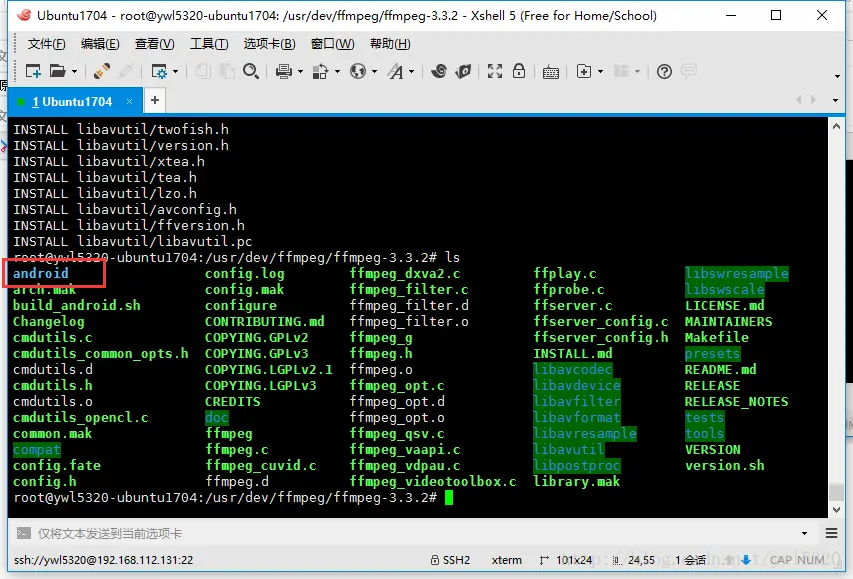
Task: Expand the Properties dropdown arrow
Action: pyautogui.click(x=175, y=71)
